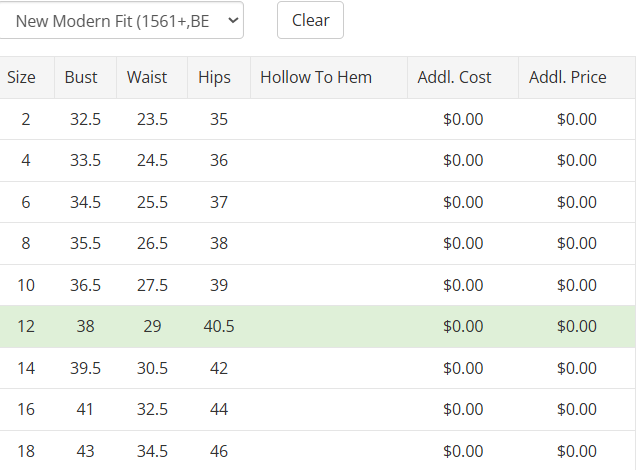Click the Bust column header
This screenshot has height=470, width=641.
[x=82, y=78]
